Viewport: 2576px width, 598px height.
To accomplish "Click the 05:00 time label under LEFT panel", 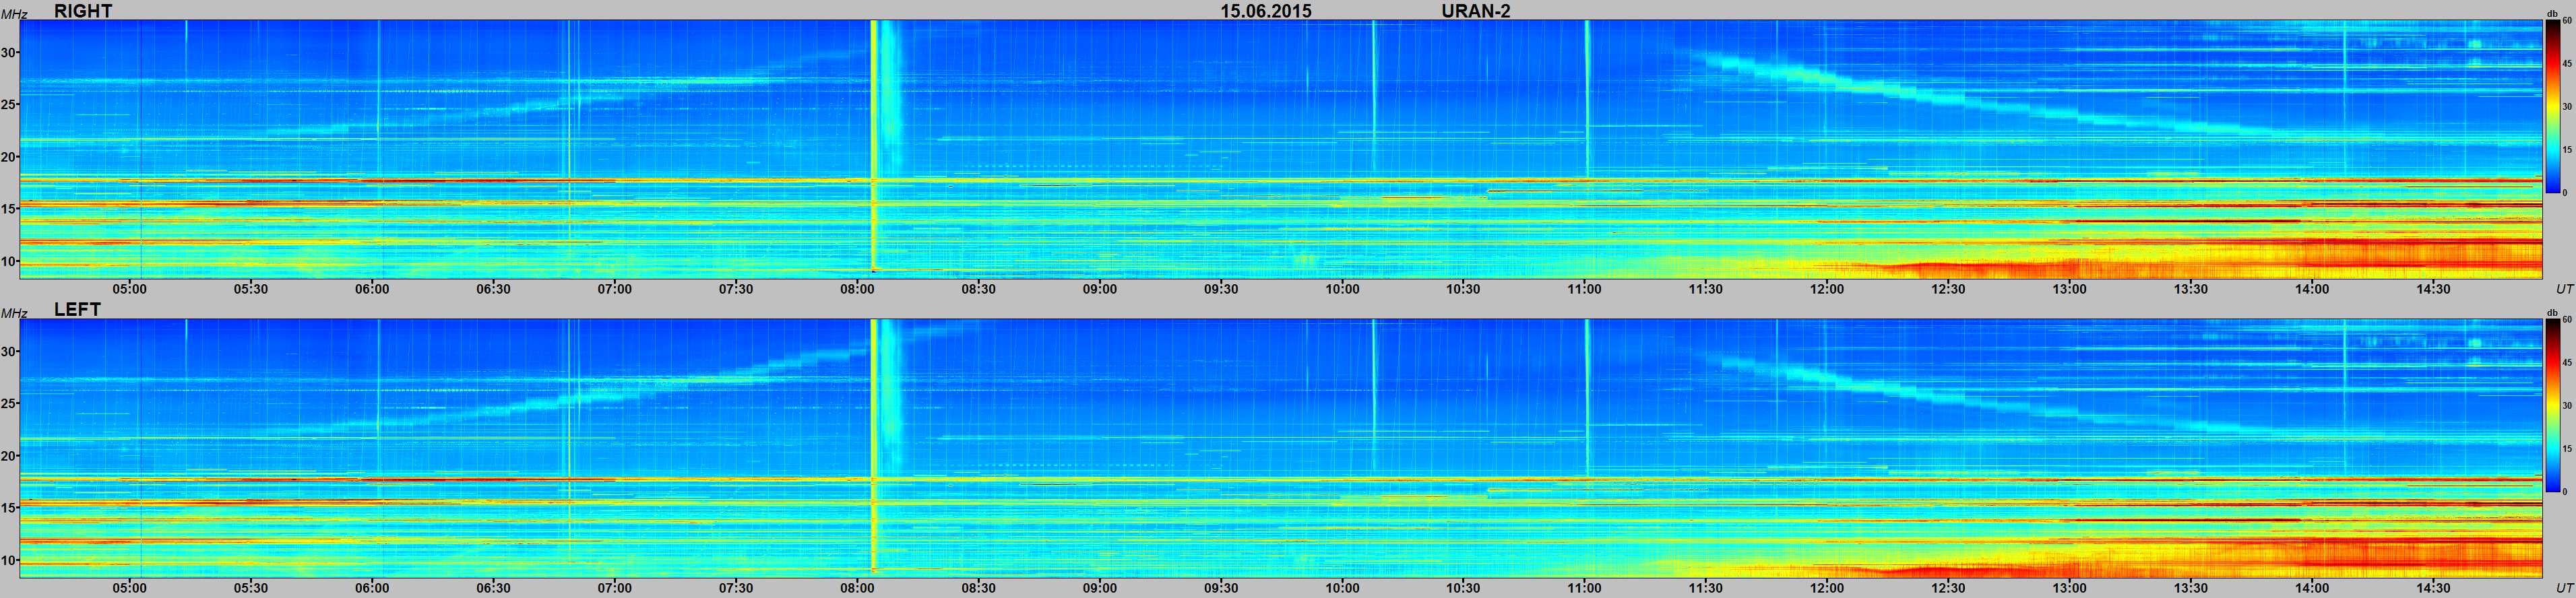I will pyautogui.click(x=129, y=588).
